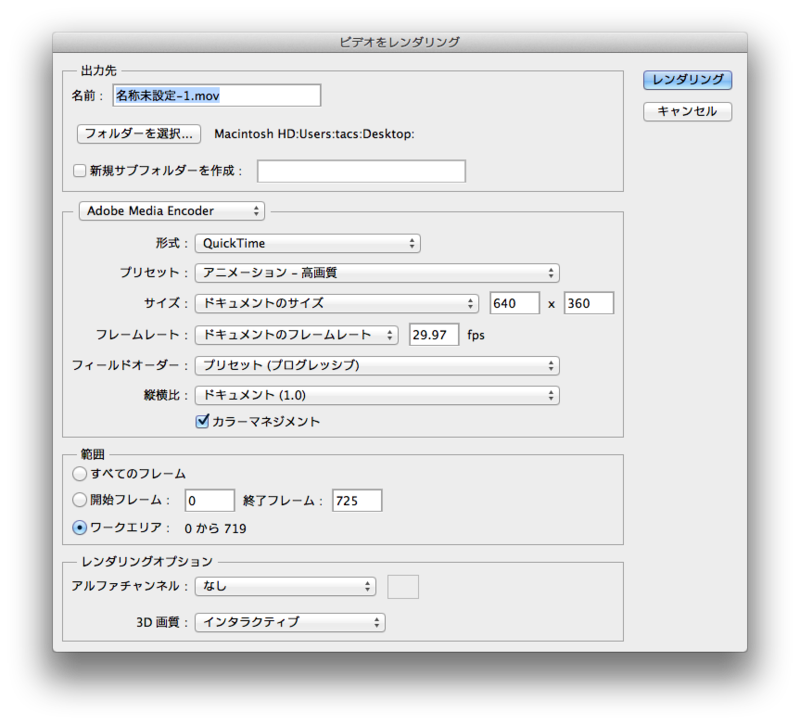Click the 名称未設定-1.mov name field
800x725 pixels.
216,95
